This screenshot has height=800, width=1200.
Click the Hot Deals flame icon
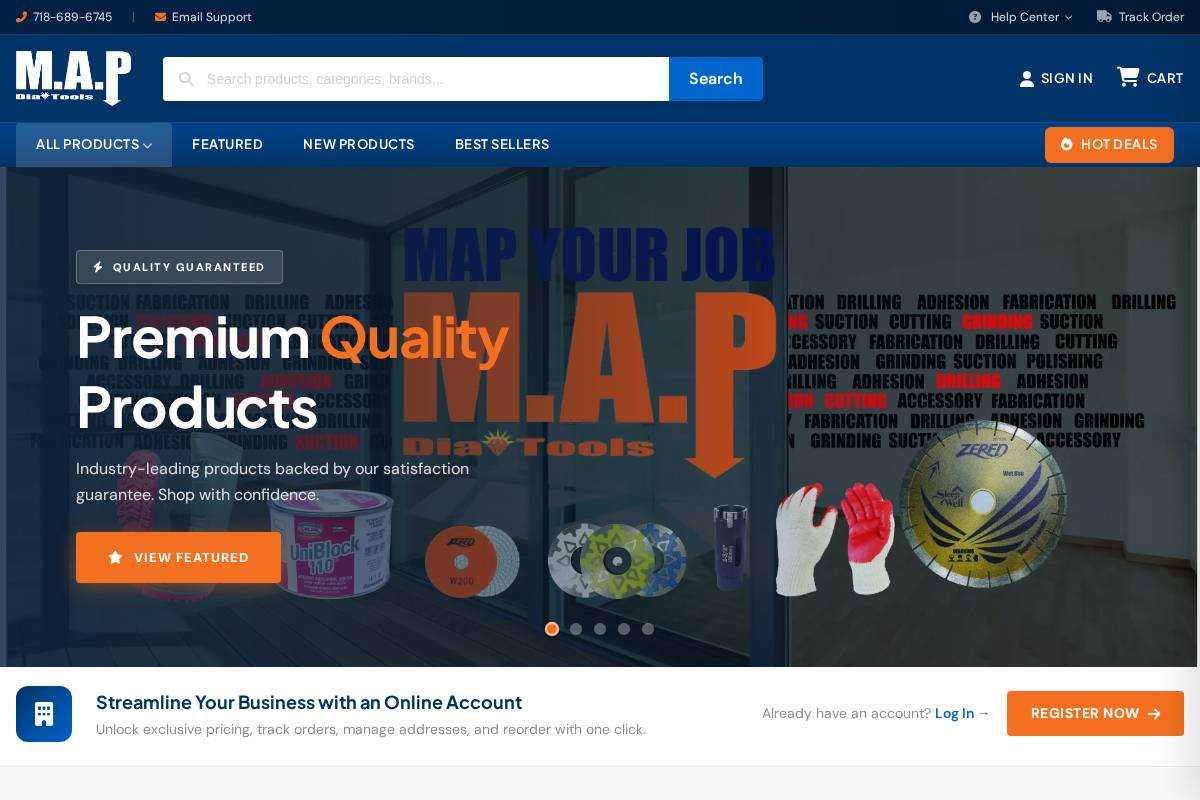tap(1066, 144)
